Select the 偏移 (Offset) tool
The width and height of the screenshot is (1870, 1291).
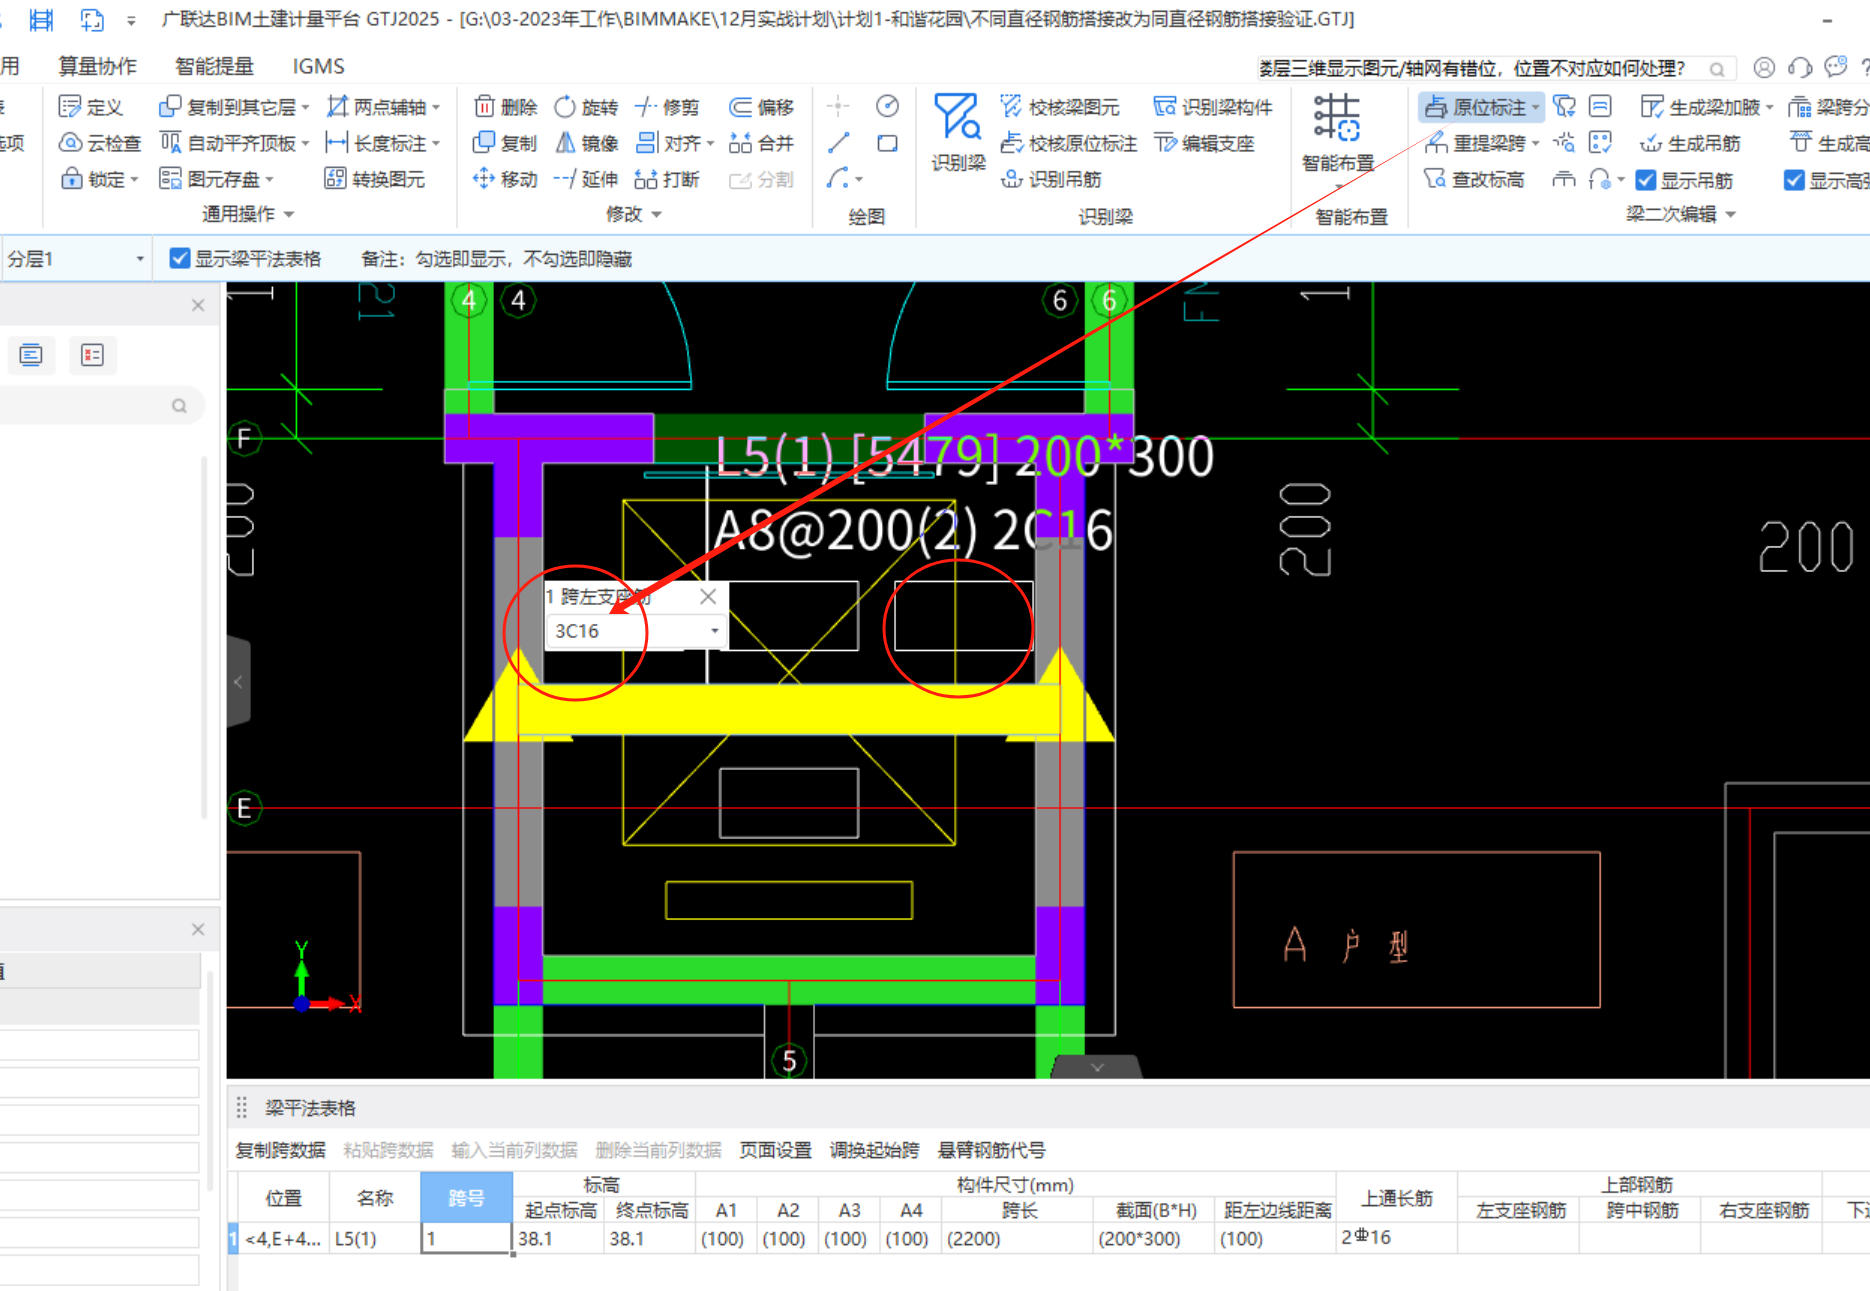tap(762, 107)
